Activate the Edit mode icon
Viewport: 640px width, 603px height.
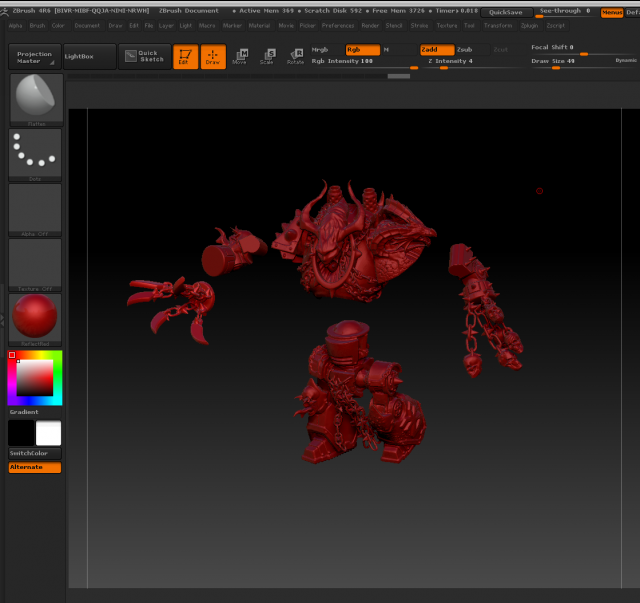pyautogui.click(x=185, y=57)
